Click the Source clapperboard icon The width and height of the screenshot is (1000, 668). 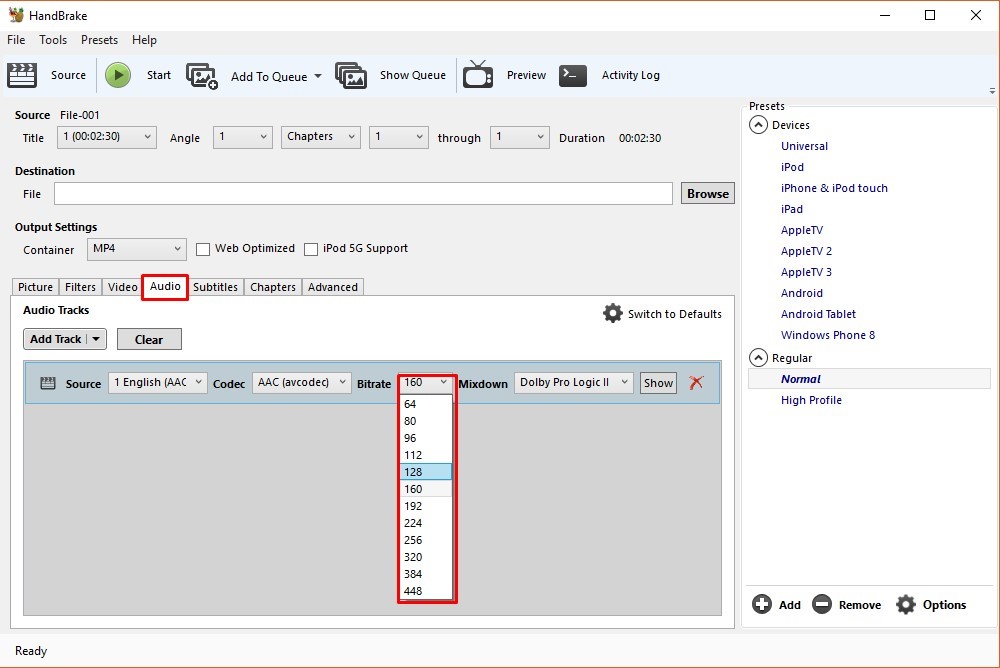(x=21, y=75)
